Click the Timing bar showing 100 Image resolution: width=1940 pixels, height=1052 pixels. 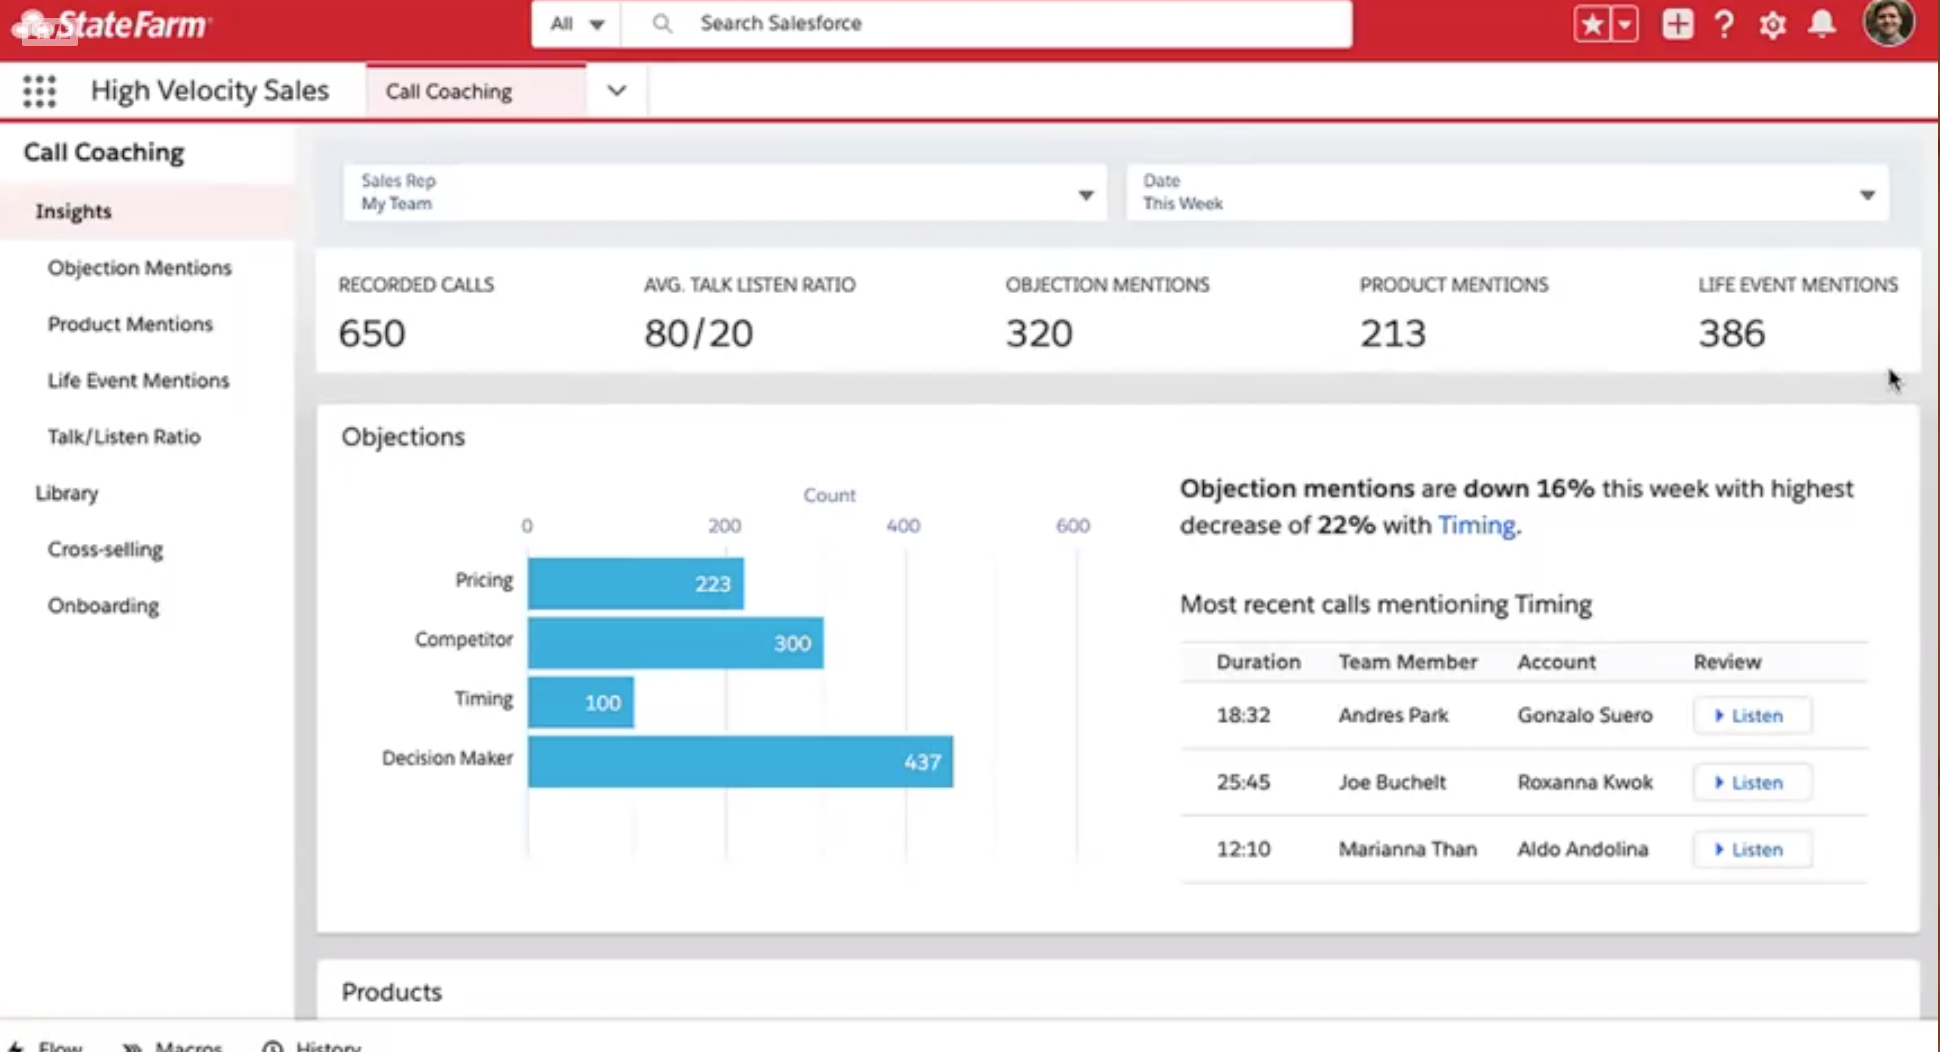[581, 702]
